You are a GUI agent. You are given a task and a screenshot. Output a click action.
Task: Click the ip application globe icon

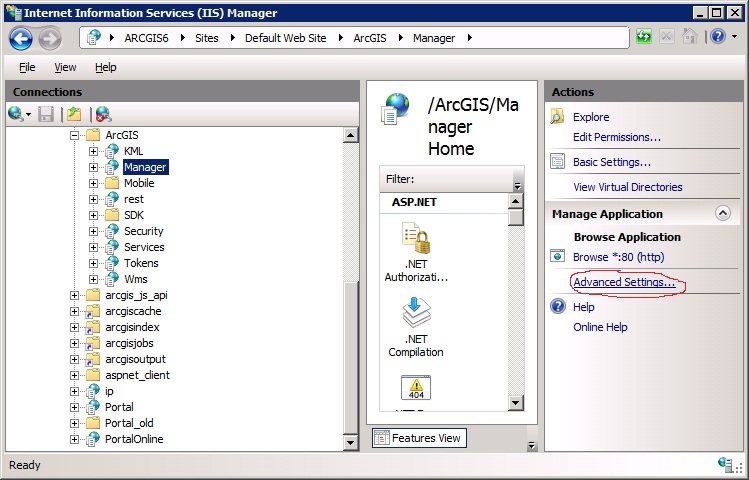(93, 391)
